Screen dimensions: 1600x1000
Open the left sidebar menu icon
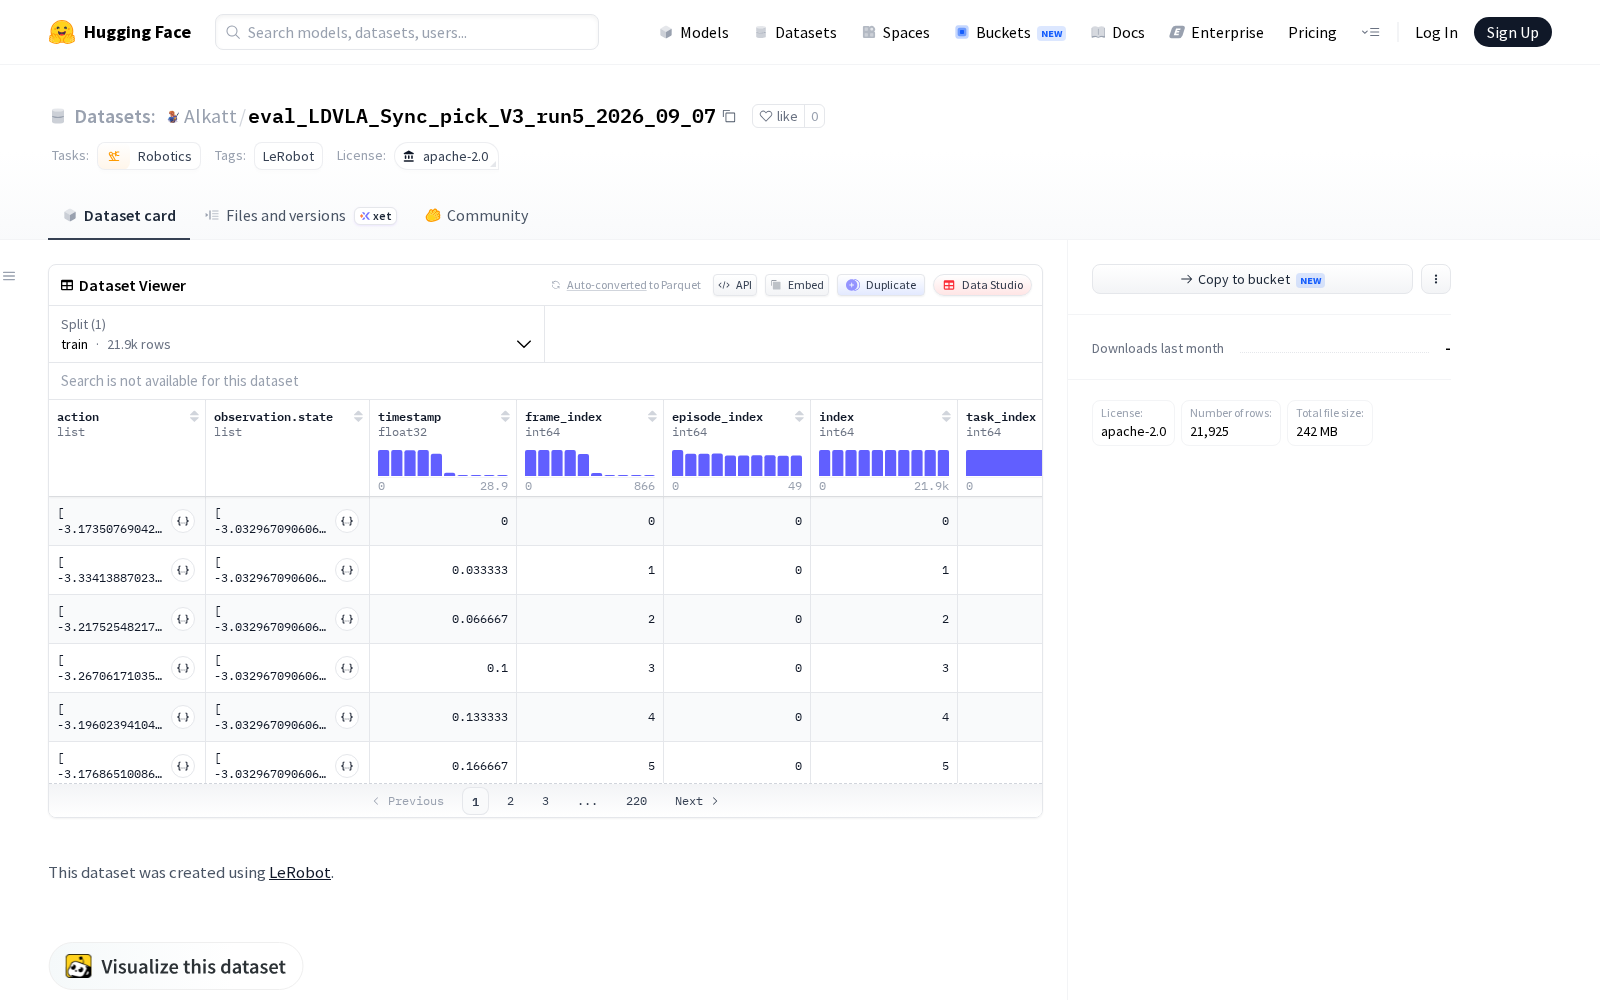click(9, 276)
